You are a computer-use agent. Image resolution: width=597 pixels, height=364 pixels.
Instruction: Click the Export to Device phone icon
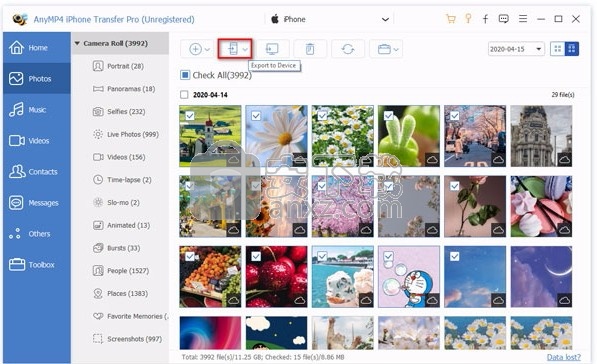(233, 49)
